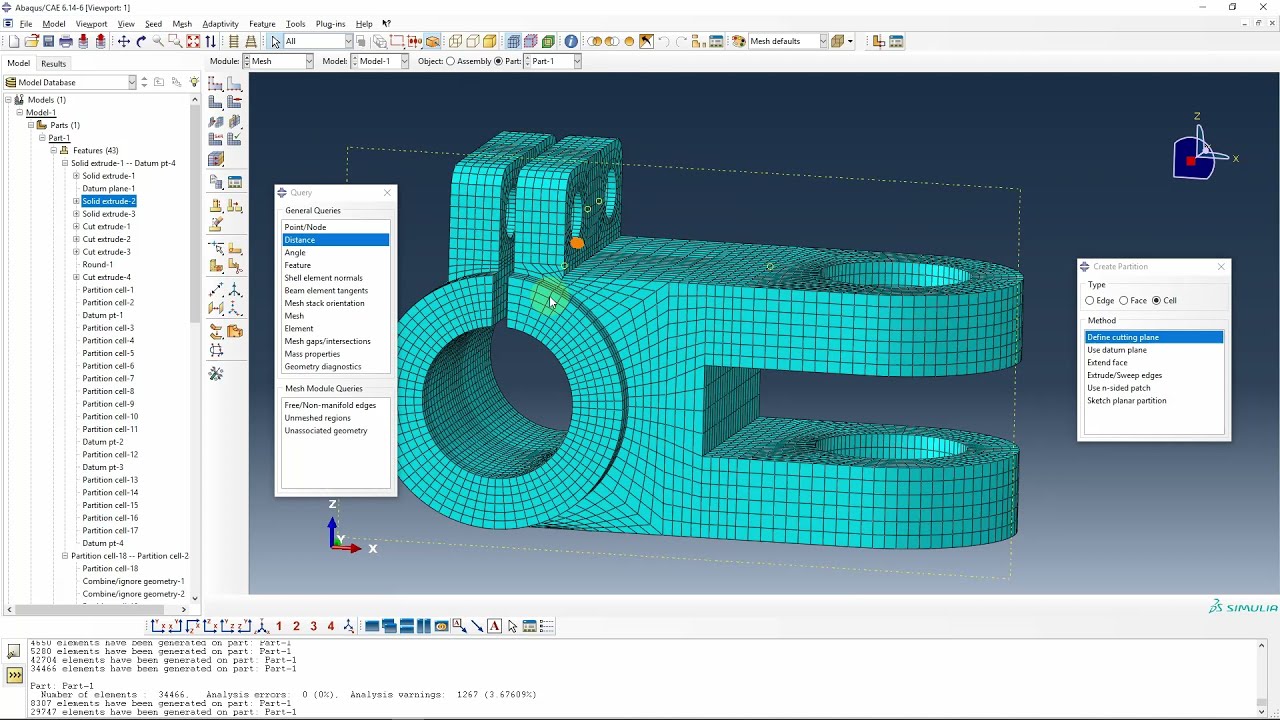Viewport: 1280px width, 720px height.
Task: Open the mesh tools wrench icon
Action: [x=216, y=374]
